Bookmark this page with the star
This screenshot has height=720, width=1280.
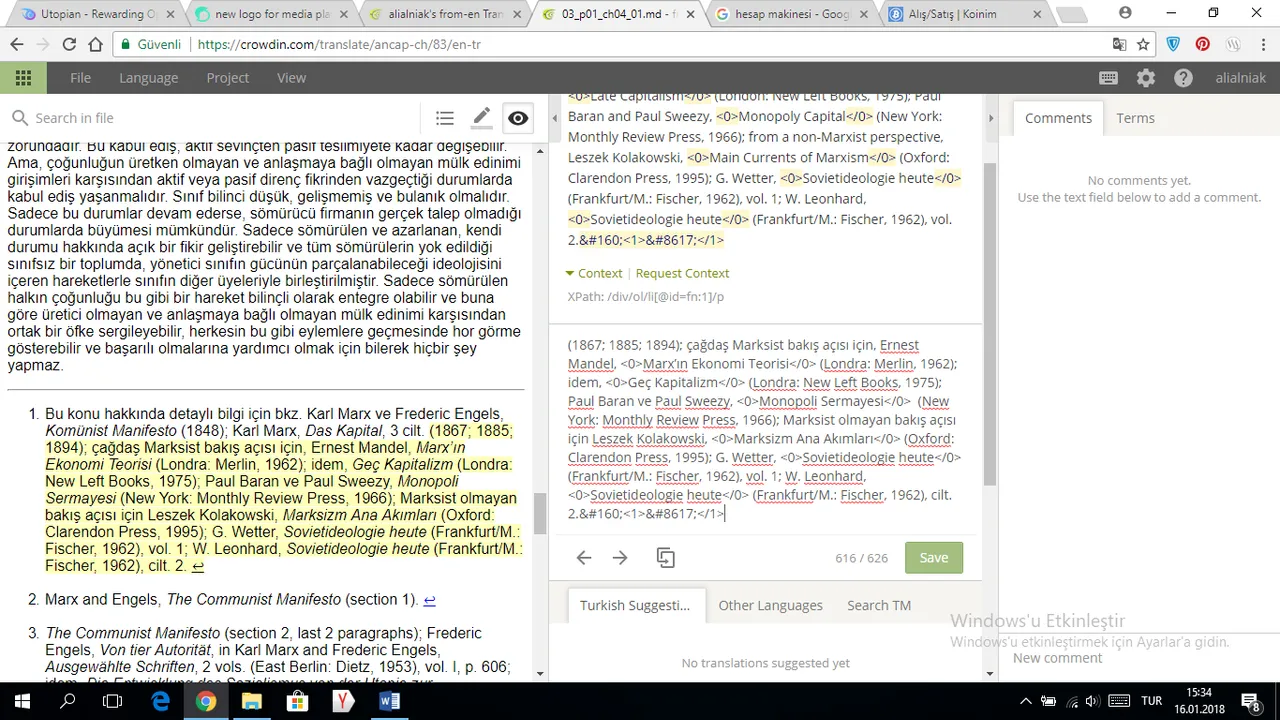pyautogui.click(x=1143, y=44)
